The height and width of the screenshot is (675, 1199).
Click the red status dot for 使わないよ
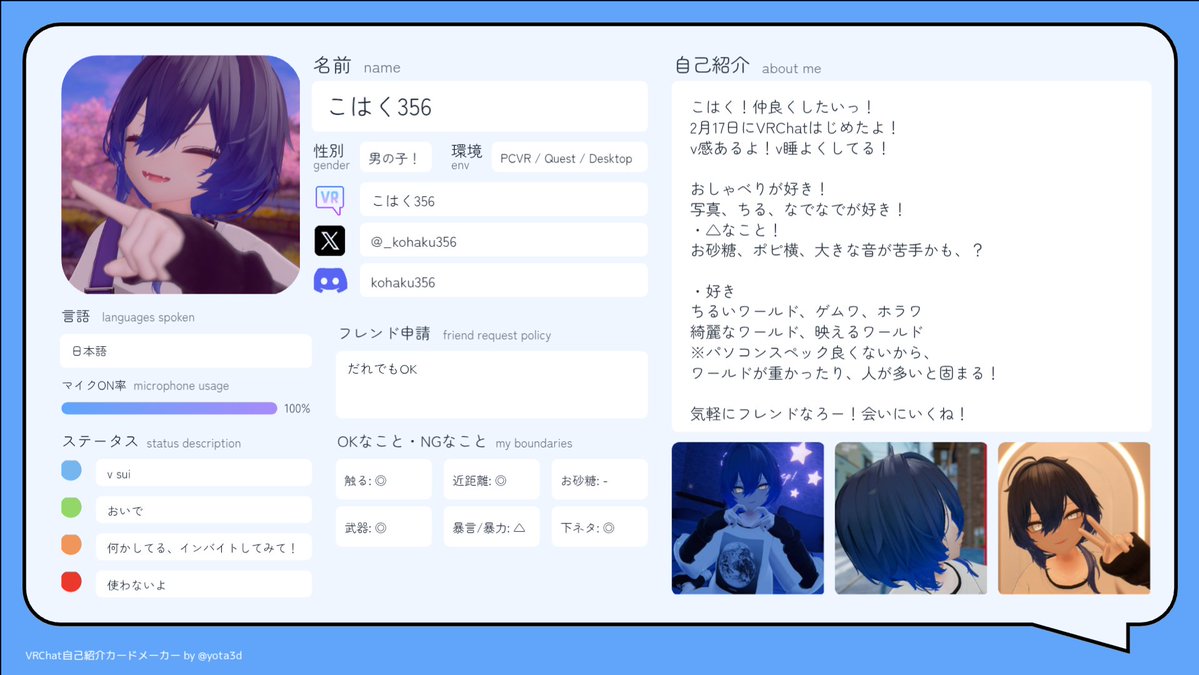click(70, 581)
